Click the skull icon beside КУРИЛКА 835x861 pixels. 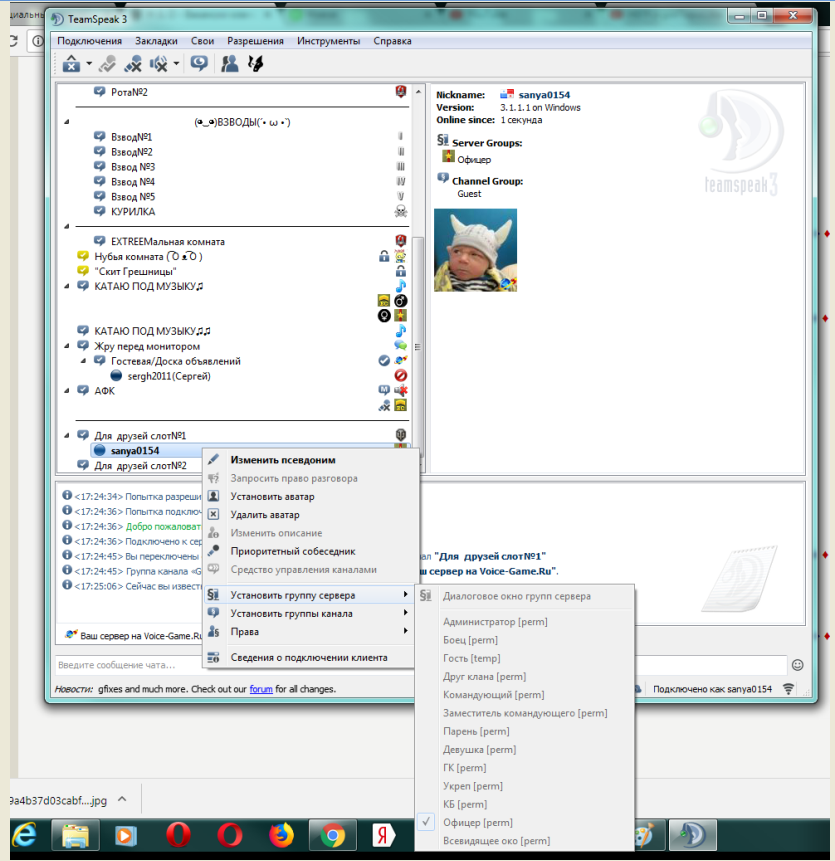point(401,211)
